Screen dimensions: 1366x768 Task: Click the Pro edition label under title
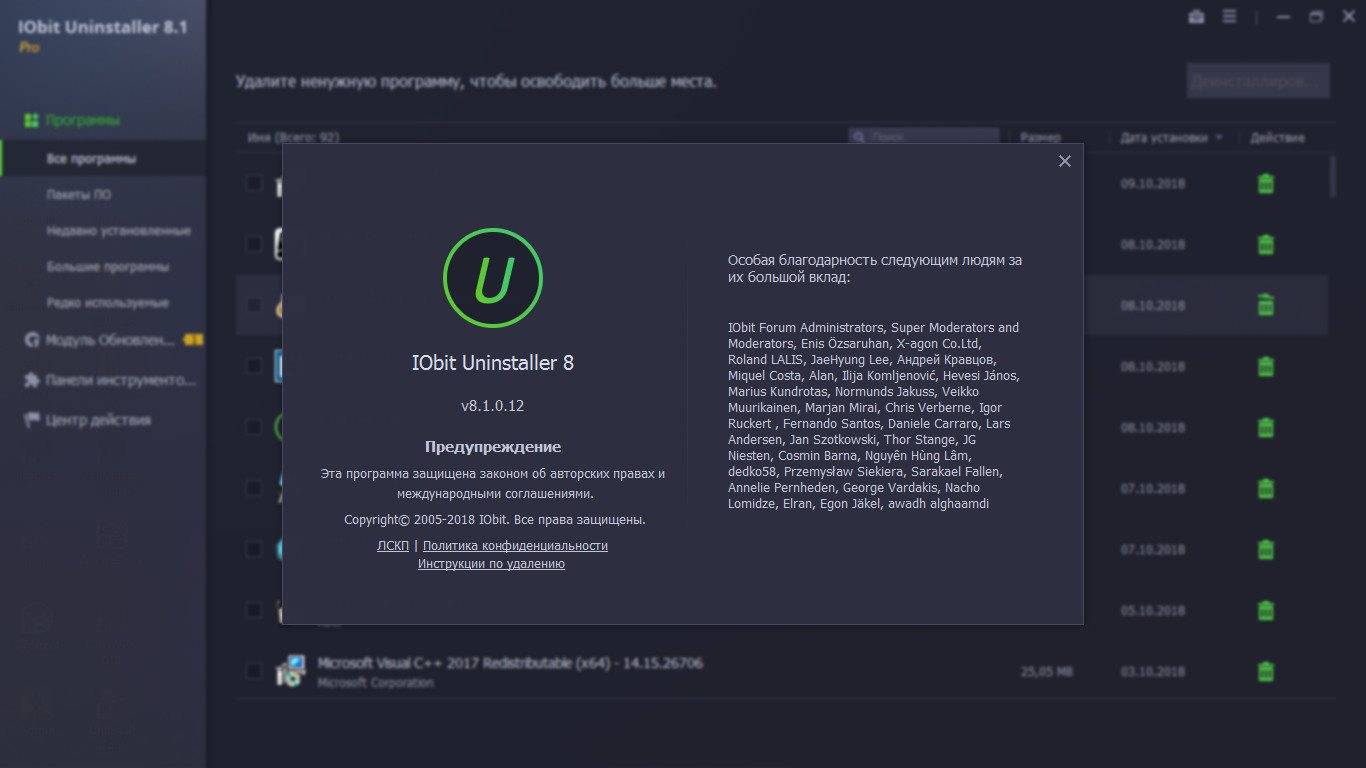click(30, 47)
